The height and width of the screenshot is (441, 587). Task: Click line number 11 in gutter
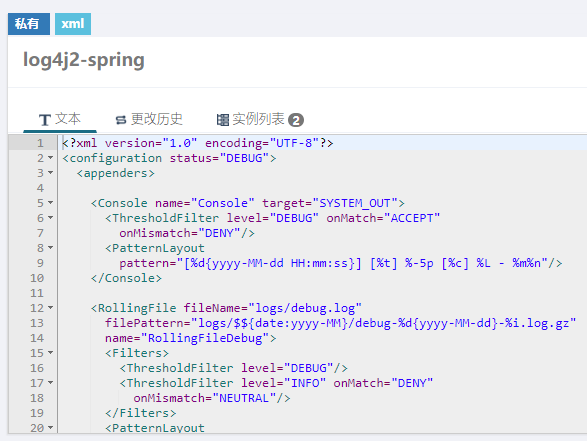(x=37, y=293)
